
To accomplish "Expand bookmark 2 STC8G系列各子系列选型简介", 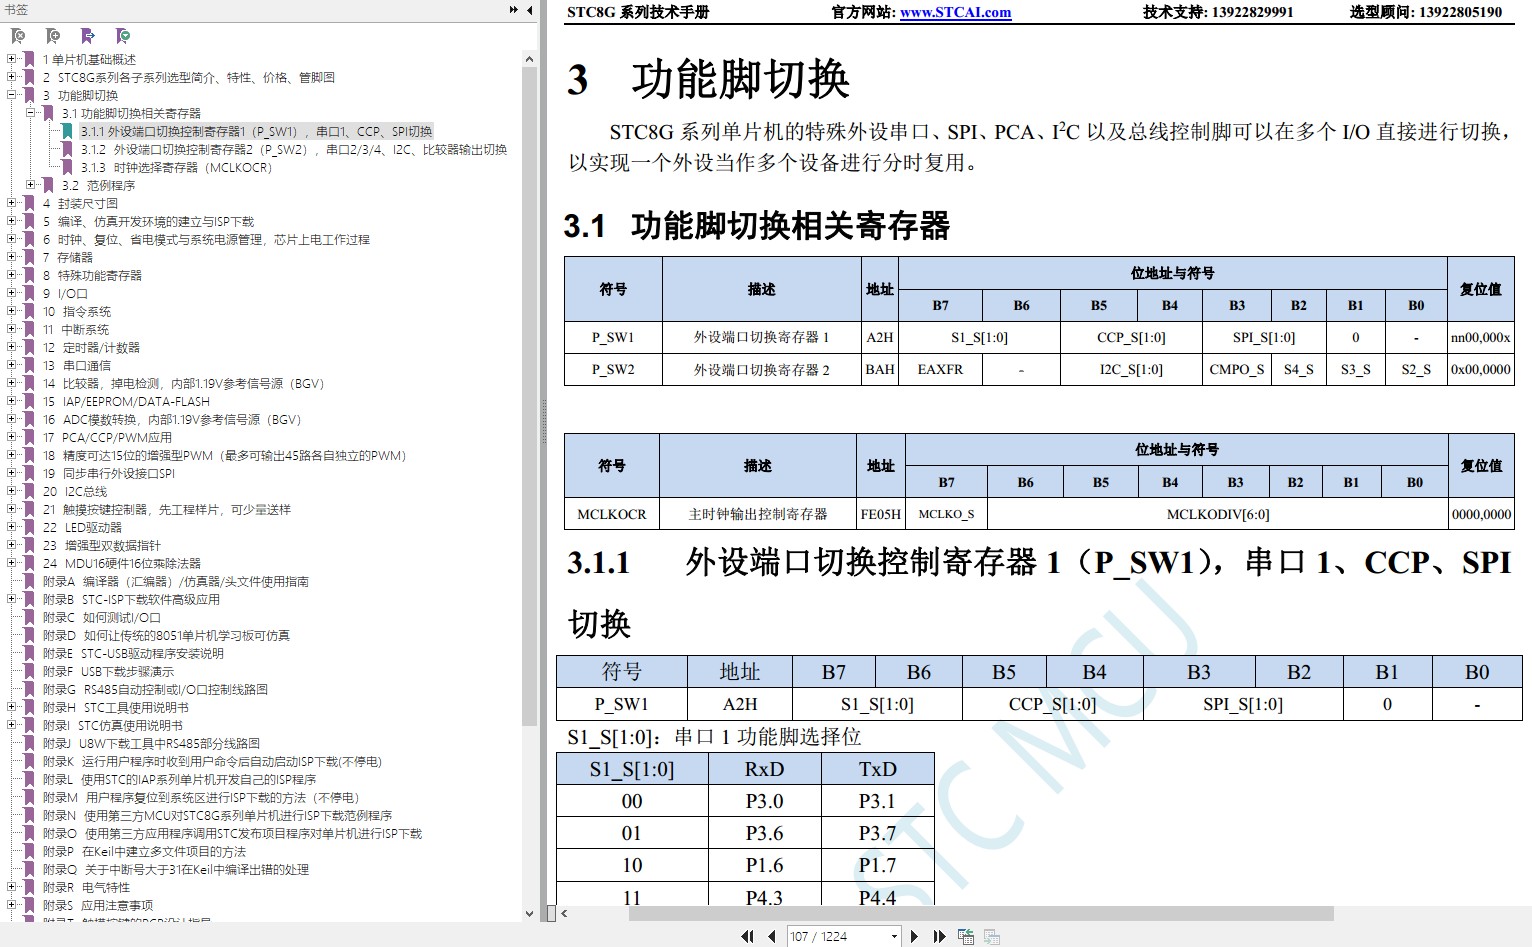I will pos(12,77).
